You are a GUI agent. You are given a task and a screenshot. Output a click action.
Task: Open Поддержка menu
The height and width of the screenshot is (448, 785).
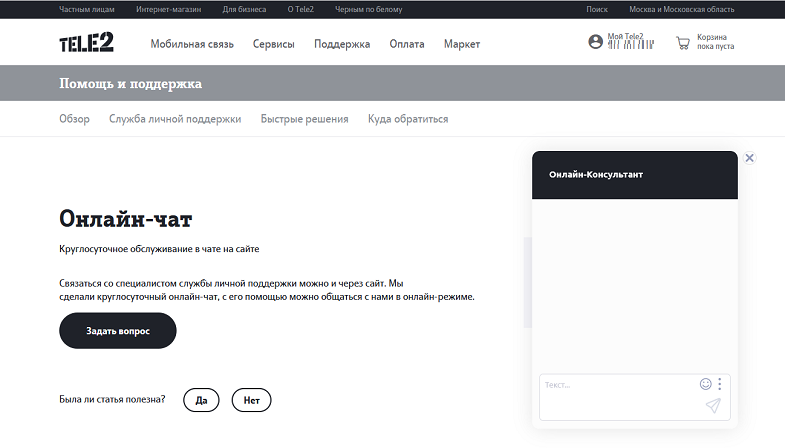click(x=342, y=44)
